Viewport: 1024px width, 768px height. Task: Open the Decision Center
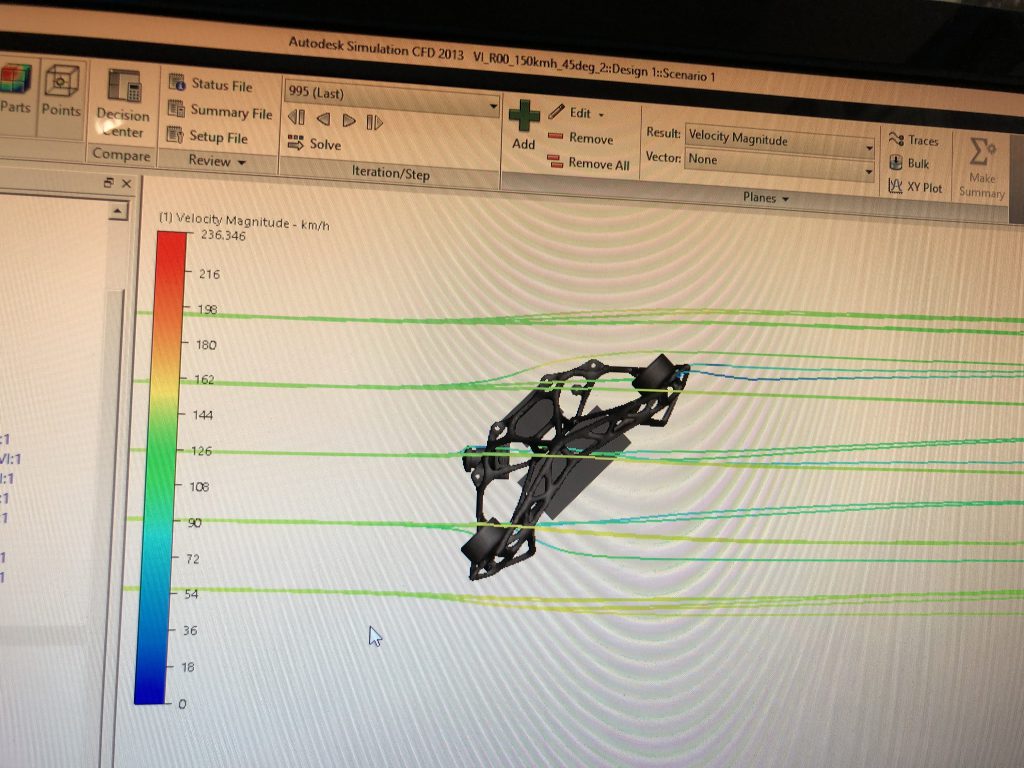(123, 103)
